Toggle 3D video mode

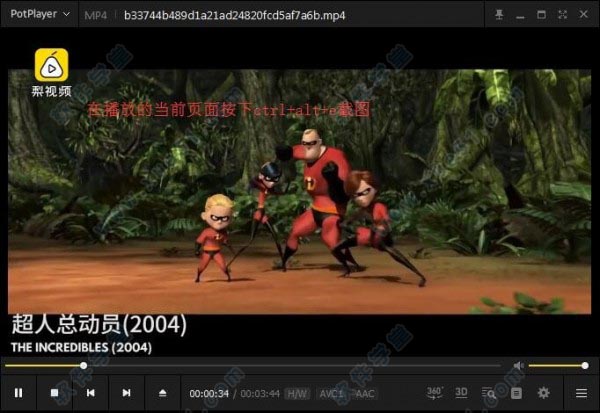pyautogui.click(x=462, y=392)
